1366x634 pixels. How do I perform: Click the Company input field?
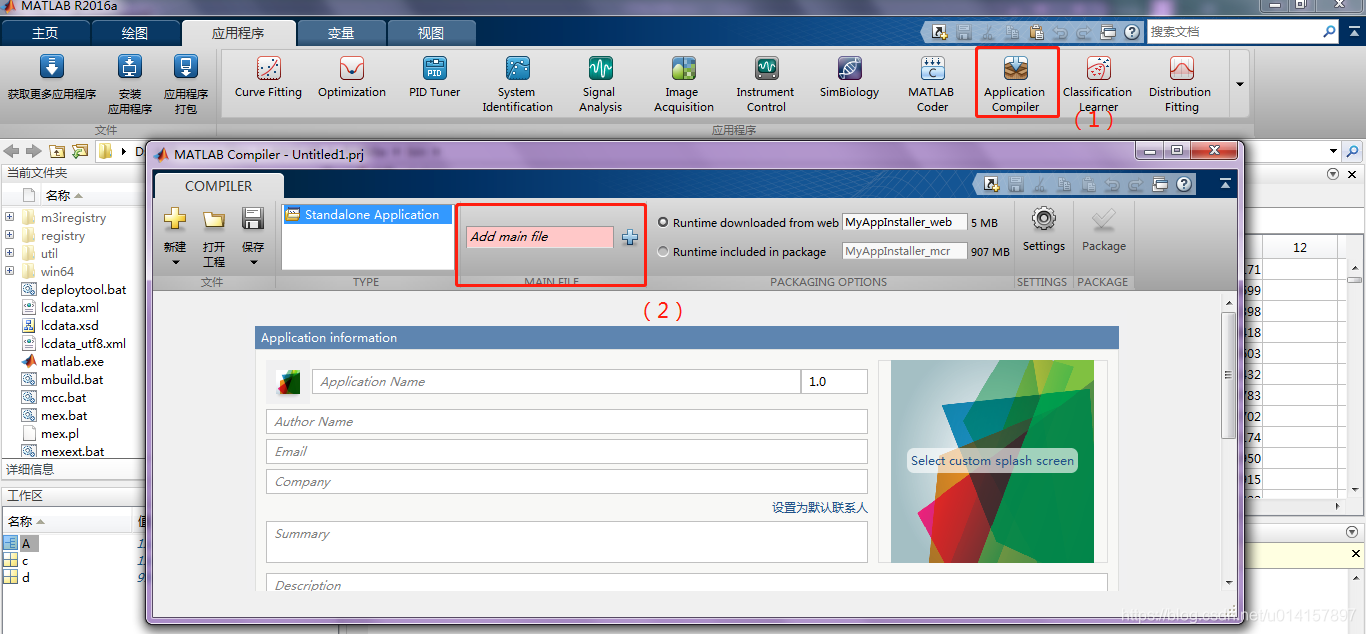567,481
